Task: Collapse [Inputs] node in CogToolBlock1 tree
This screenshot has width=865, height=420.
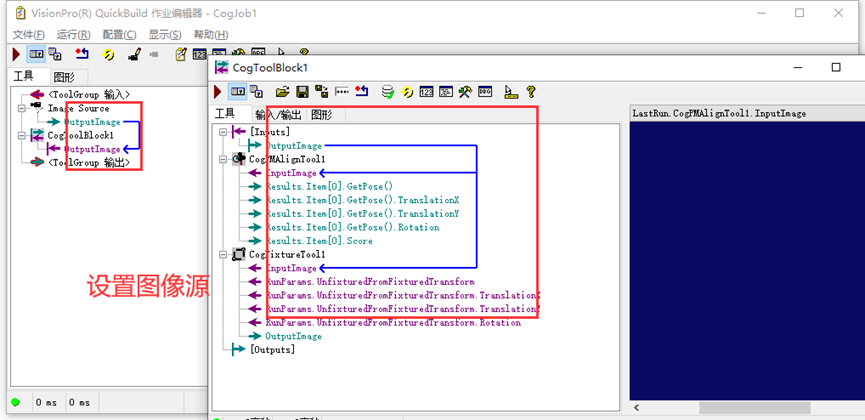Action: coord(223,132)
